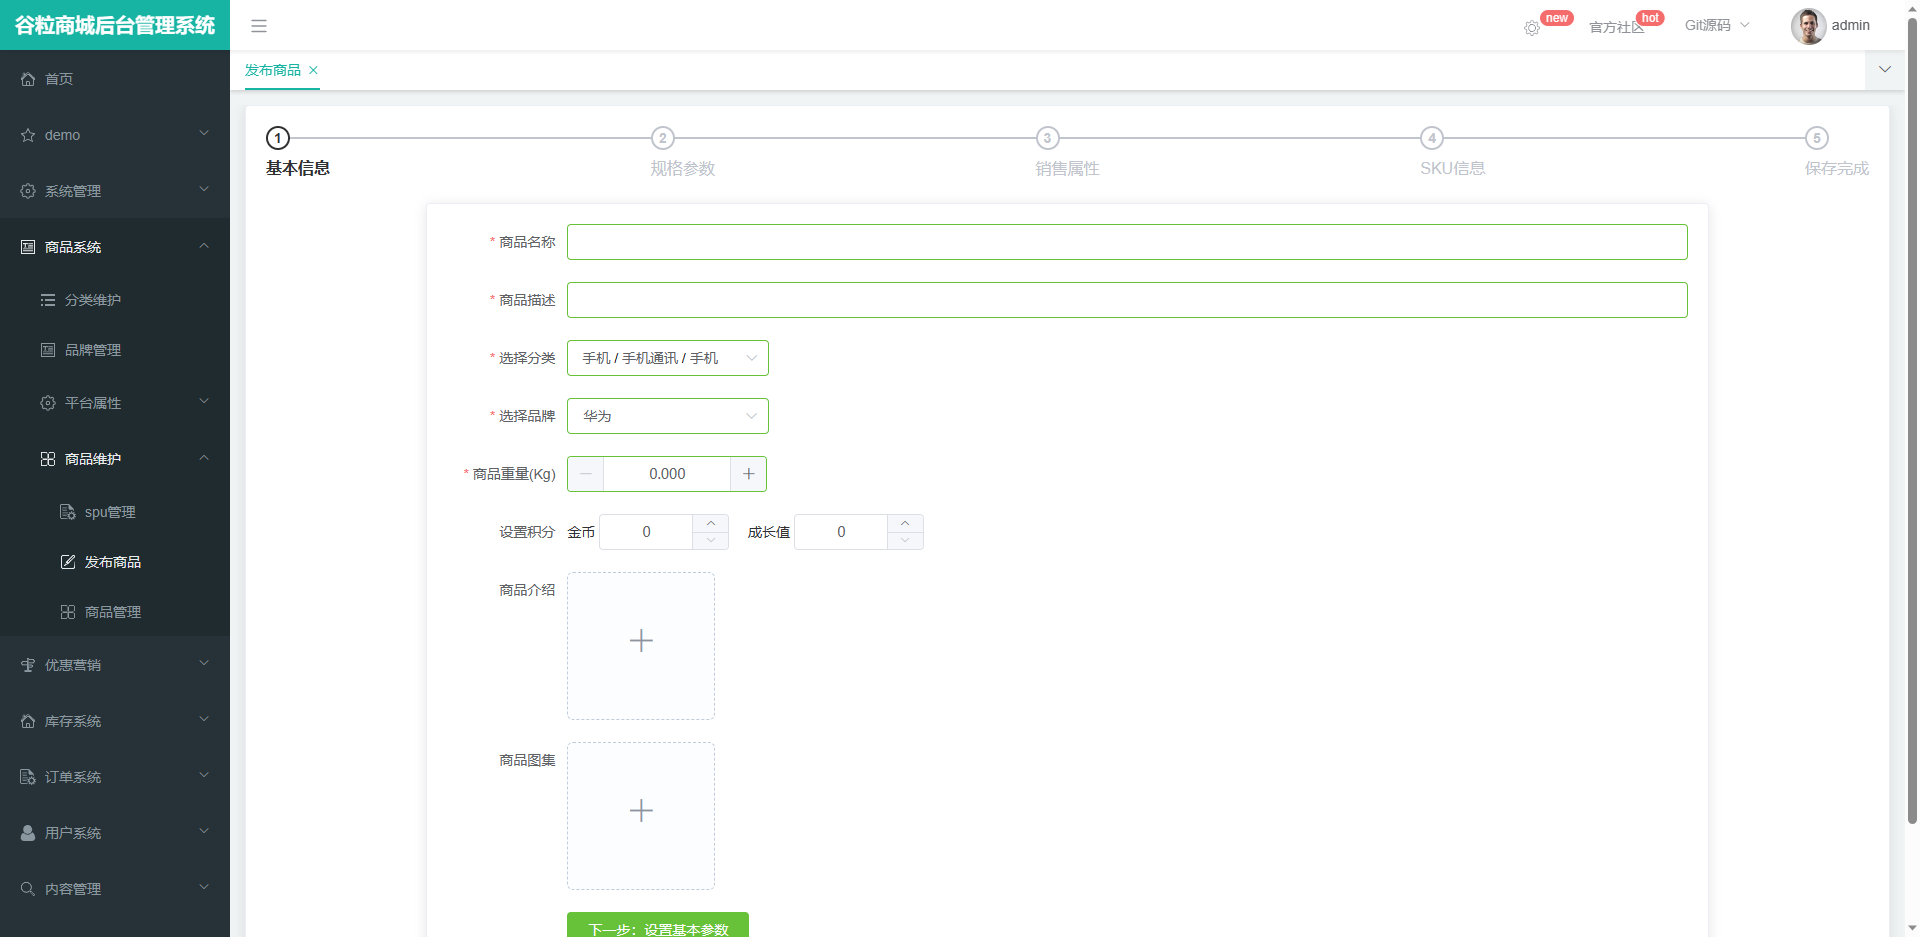Increase 金币 value with up arrow

click(x=710, y=523)
